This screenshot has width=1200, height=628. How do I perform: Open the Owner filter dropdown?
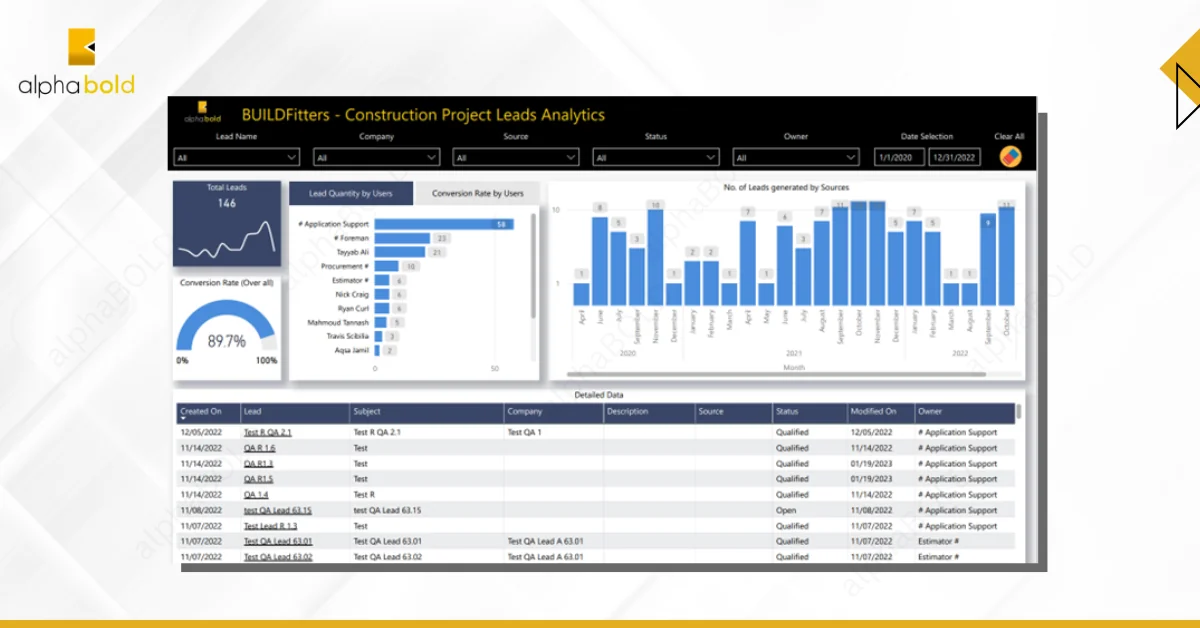(x=796, y=157)
